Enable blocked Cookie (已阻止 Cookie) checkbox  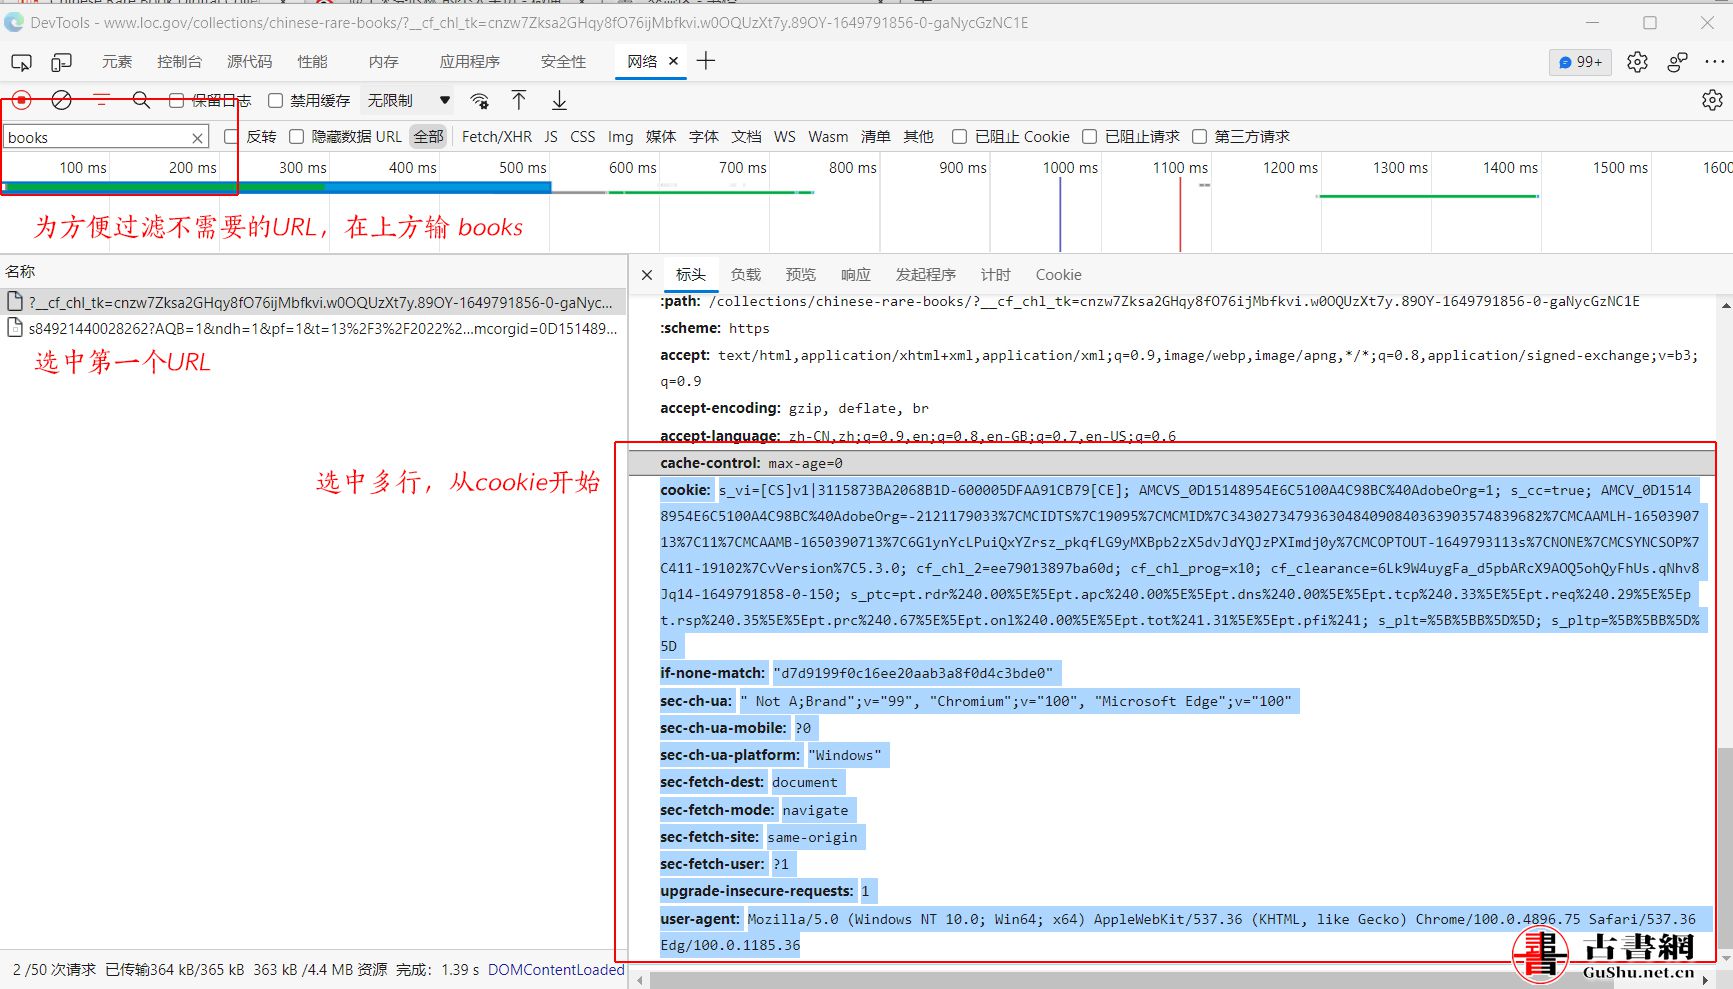tap(959, 137)
